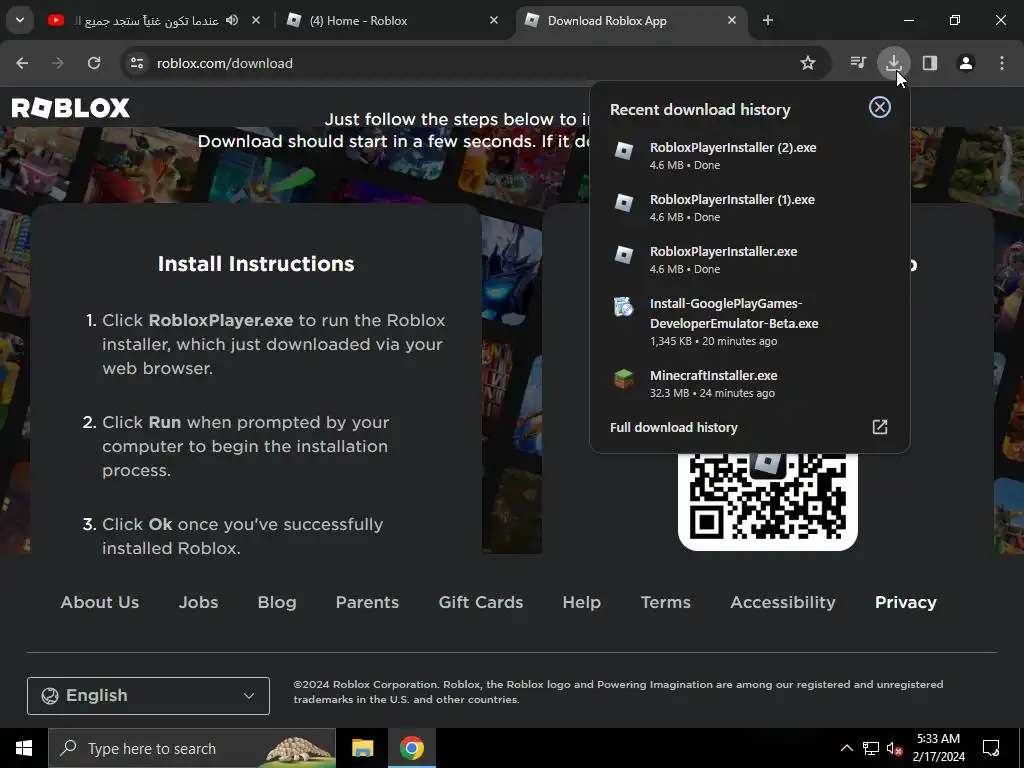Open the Windows notification center icon
This screenshot has height=768, width=1024.
point(991,748)
